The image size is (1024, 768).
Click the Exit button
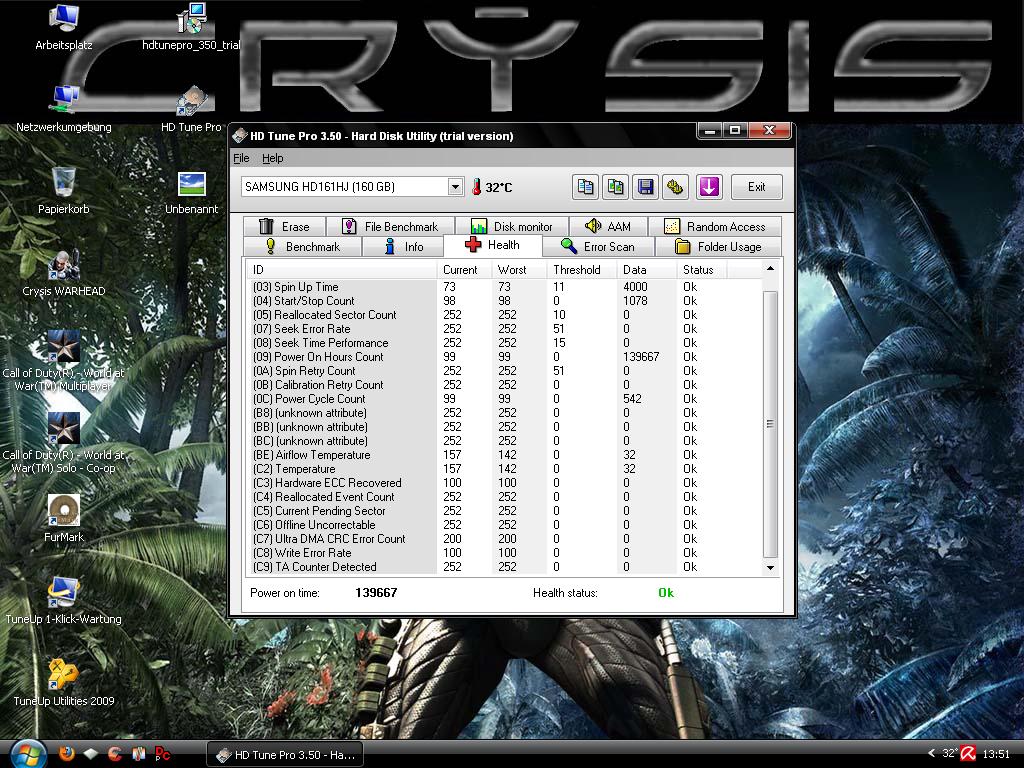click(756, 187)
